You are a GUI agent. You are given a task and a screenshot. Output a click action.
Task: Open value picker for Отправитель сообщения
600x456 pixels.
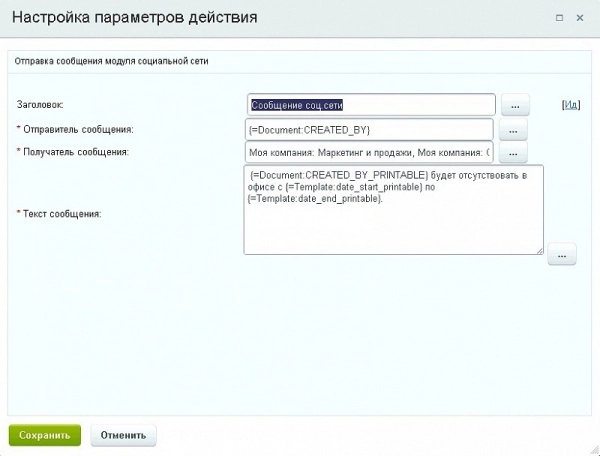coord(512,130)
